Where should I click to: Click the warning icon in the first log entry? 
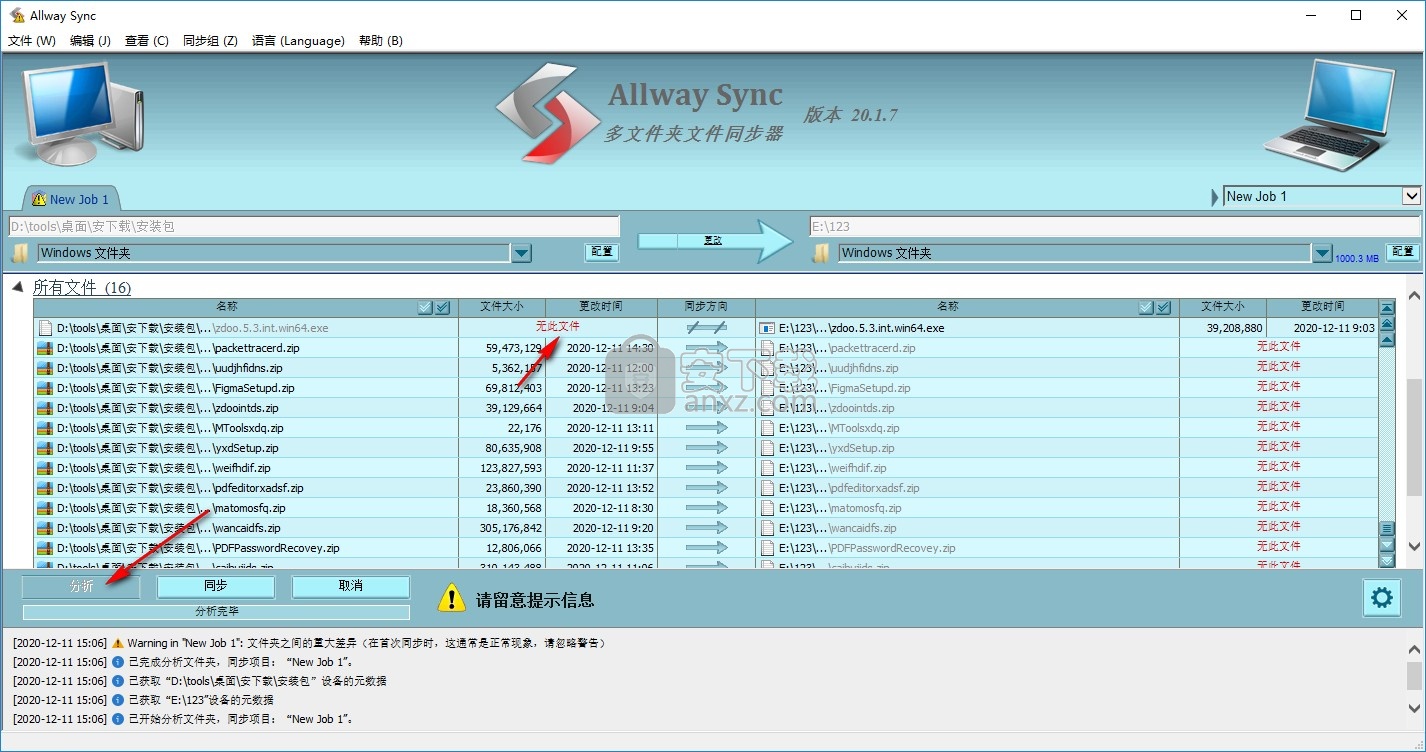(118, 643)
